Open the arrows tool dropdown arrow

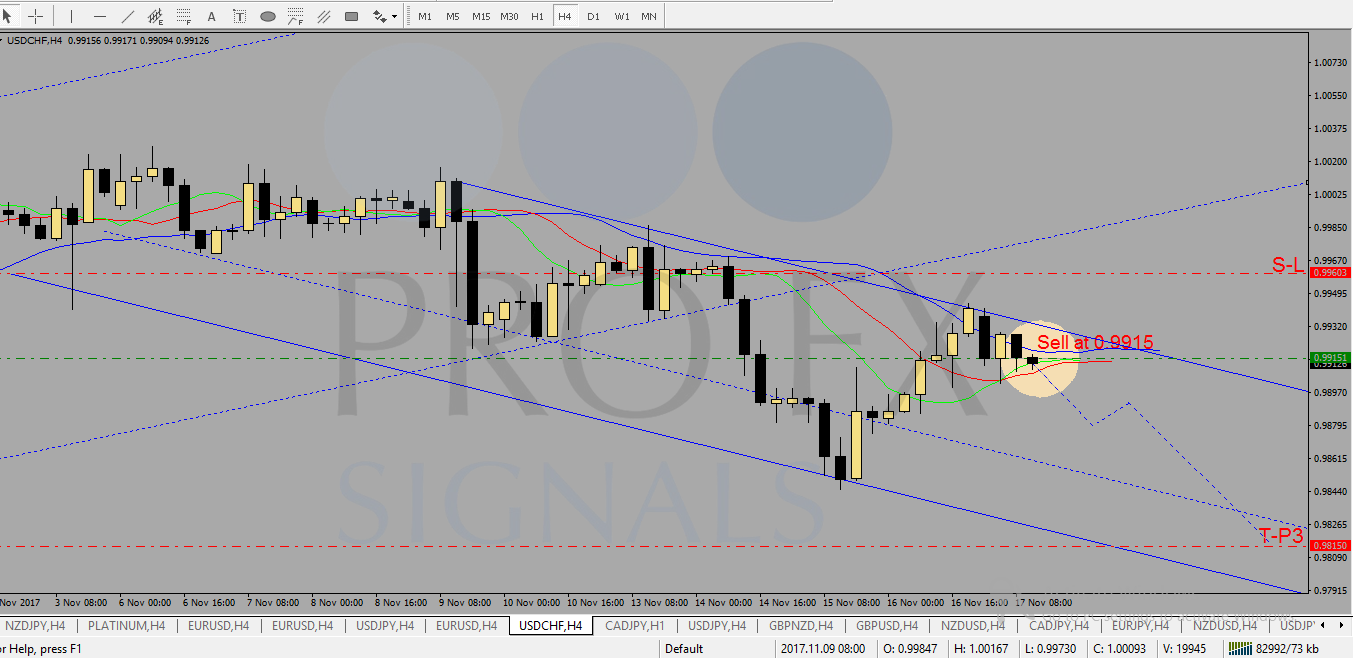[394, 16]
